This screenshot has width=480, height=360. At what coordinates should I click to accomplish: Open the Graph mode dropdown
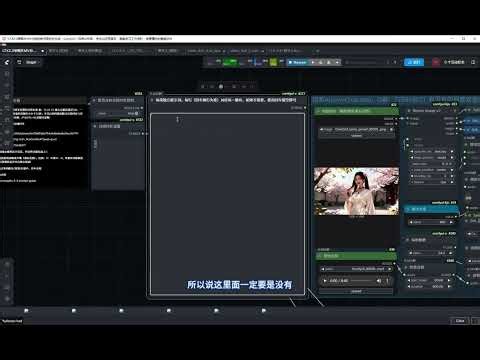pyautogui.click(x=32, y=62)
